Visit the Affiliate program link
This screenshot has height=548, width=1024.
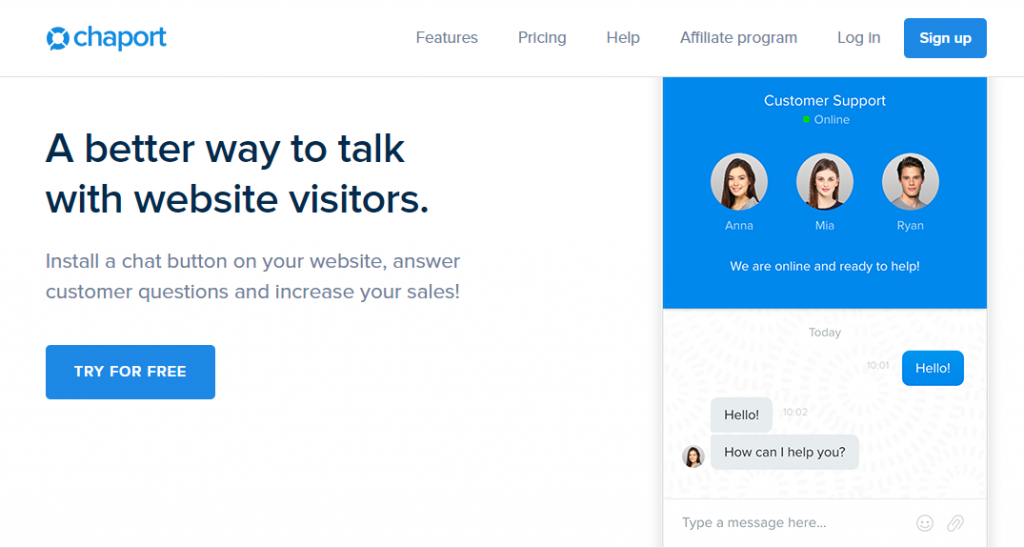739,38
